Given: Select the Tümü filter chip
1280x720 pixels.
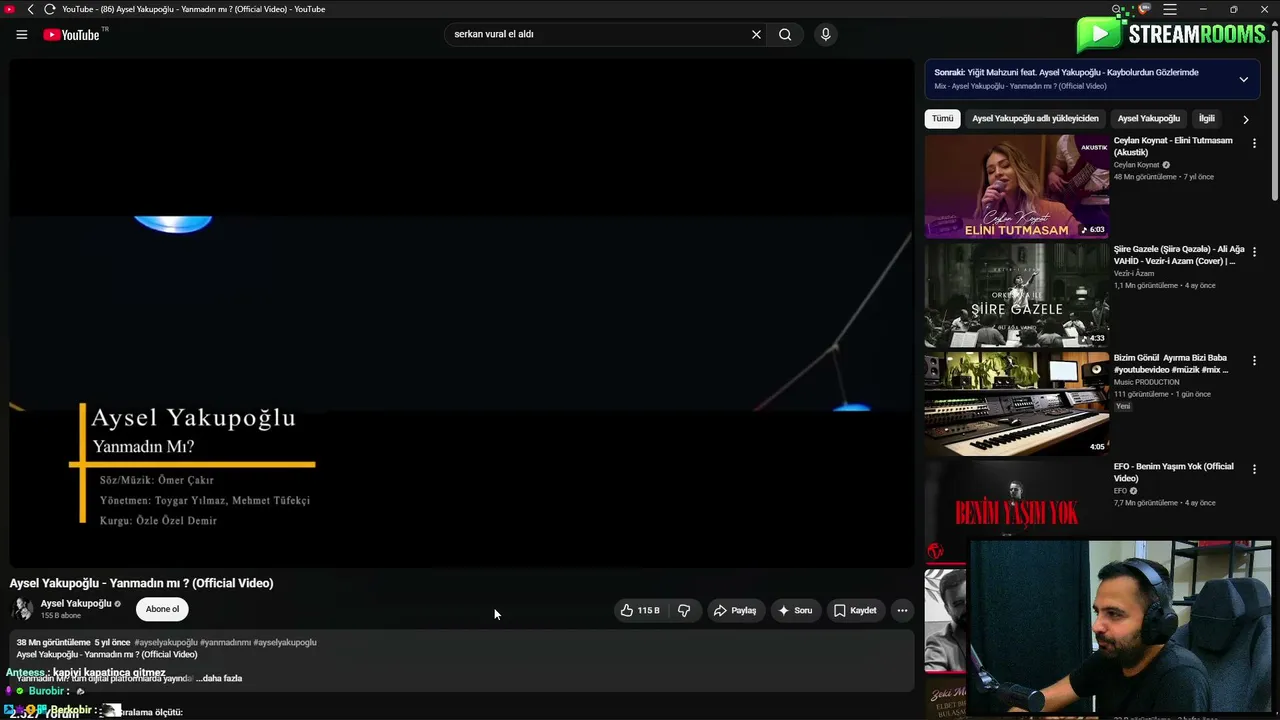Looking at the screenshot, I should pyautogui.click(x=943, y=119).
